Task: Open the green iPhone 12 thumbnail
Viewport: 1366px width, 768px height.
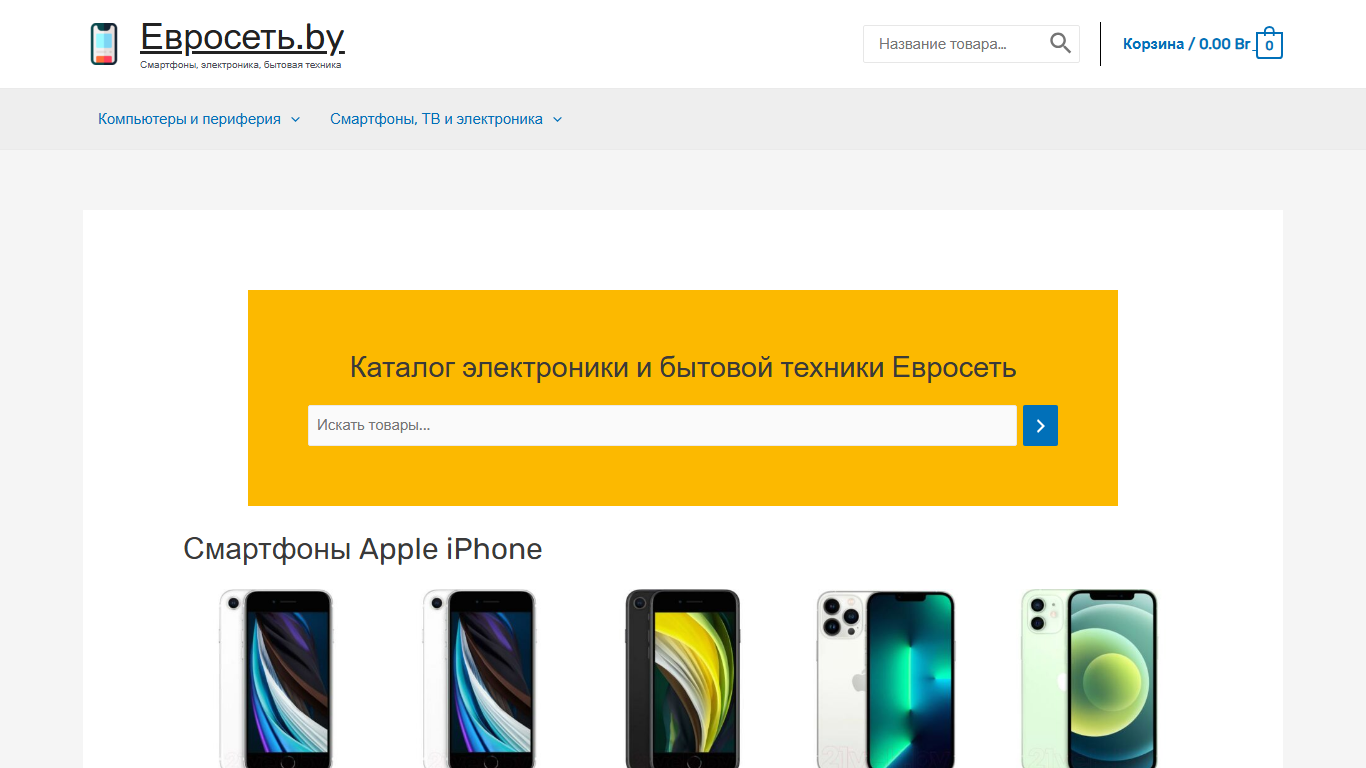Action: (x=1089, y=678)
